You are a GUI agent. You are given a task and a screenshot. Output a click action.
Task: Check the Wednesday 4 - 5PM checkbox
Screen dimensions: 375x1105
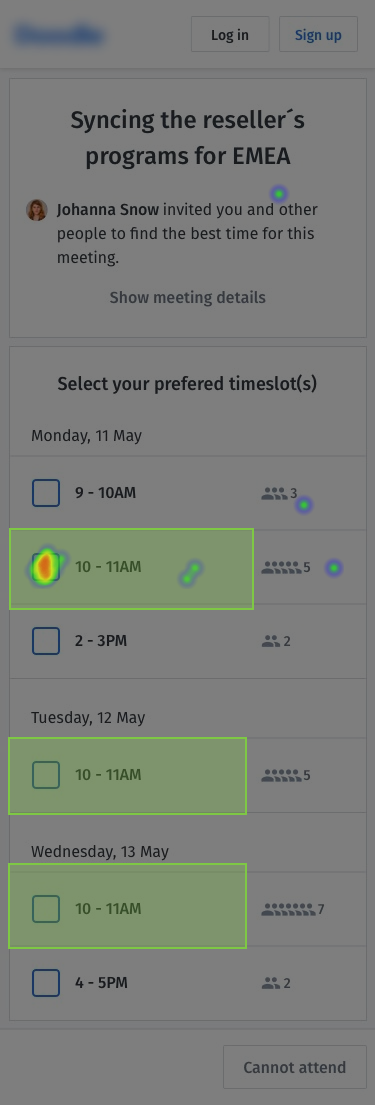[x=46, y=982]
